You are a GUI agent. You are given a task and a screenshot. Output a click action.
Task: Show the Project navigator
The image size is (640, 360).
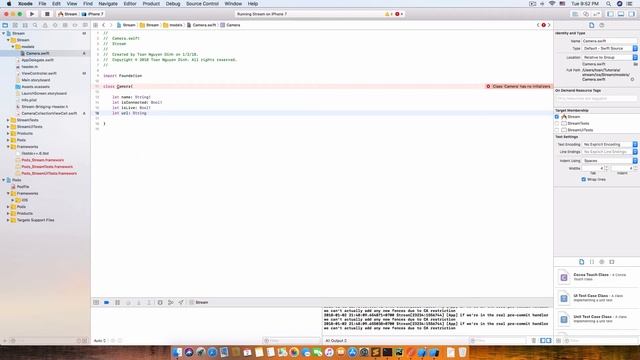click(x=5, y=25)
